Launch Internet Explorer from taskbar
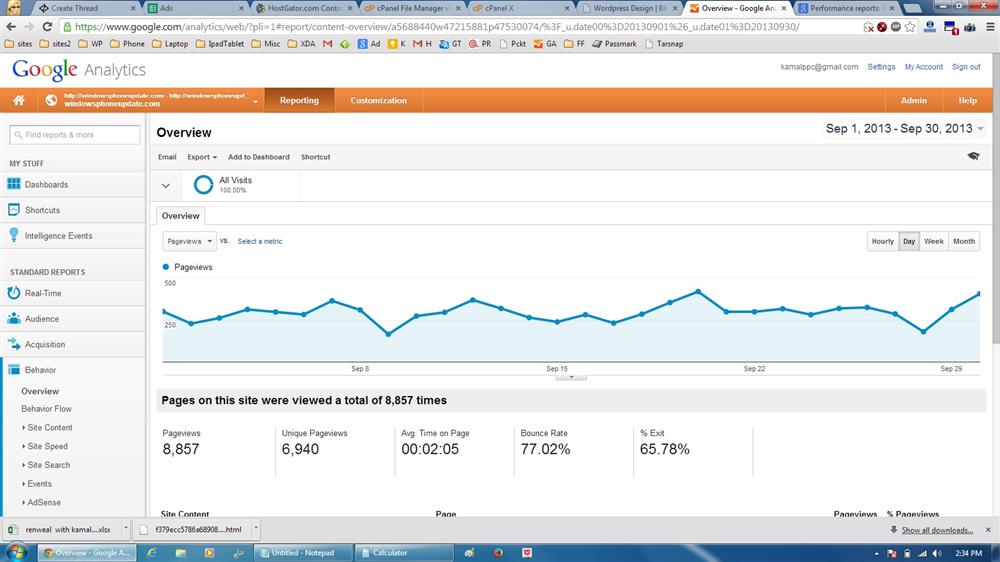 click(x=152, y=552)
